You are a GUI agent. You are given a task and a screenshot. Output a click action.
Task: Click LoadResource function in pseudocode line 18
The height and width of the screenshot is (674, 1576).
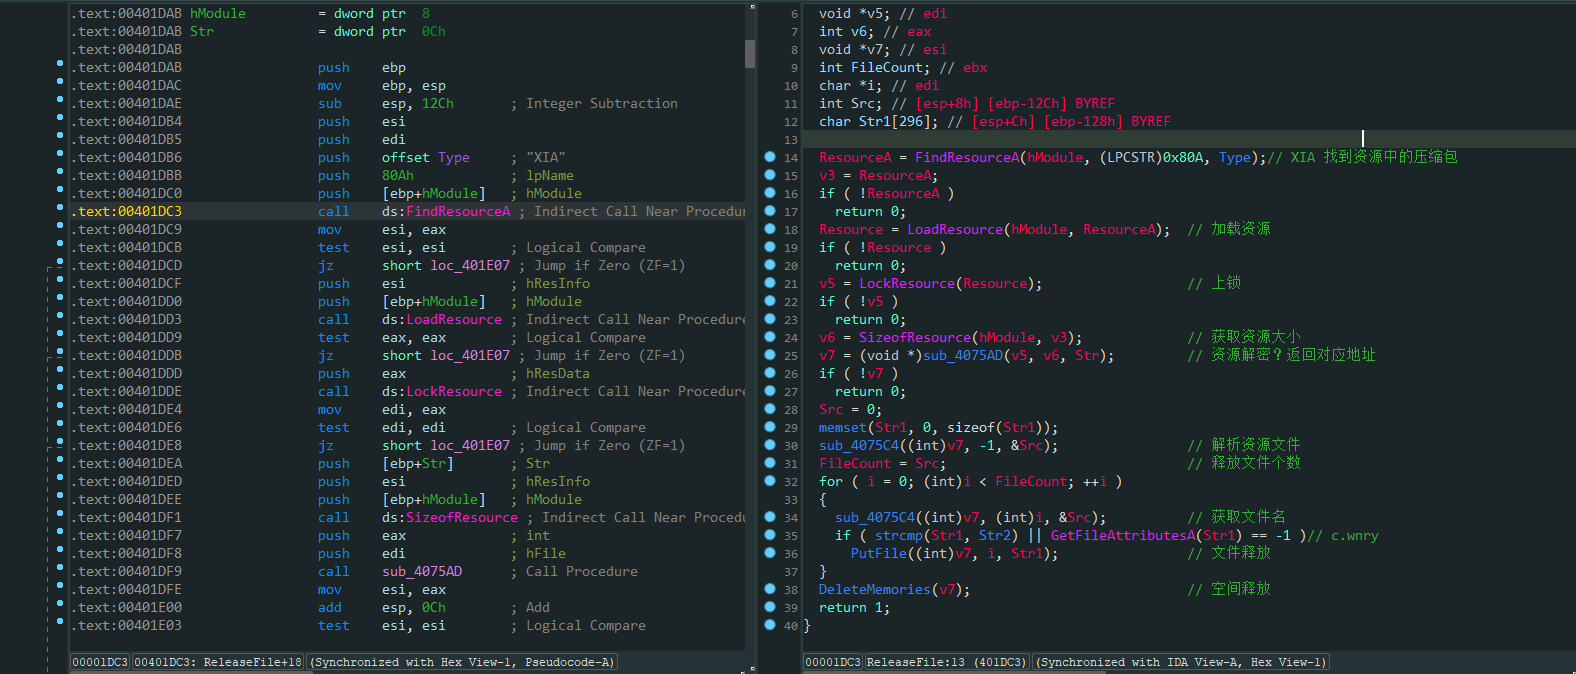pos(955,229)
